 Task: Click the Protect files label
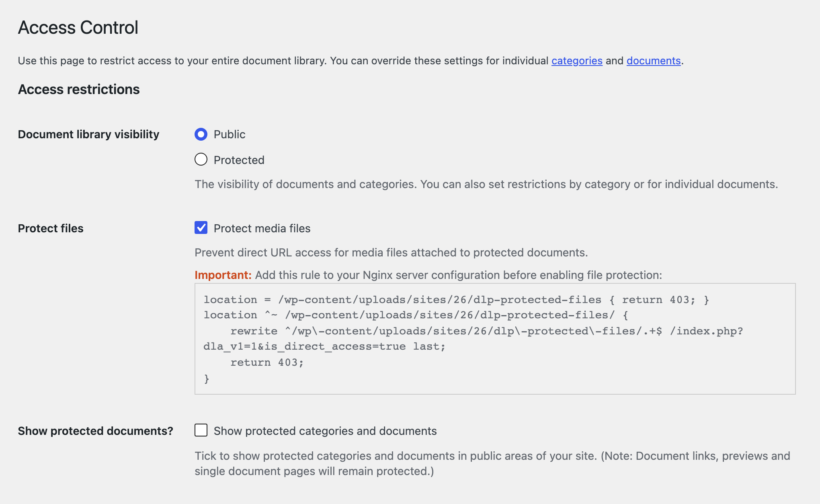pyautogui.click(x=51, y=228)
